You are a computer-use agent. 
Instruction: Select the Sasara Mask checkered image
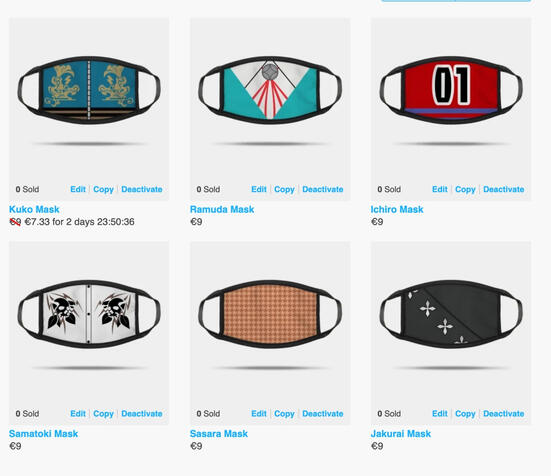tap(270, 314)
